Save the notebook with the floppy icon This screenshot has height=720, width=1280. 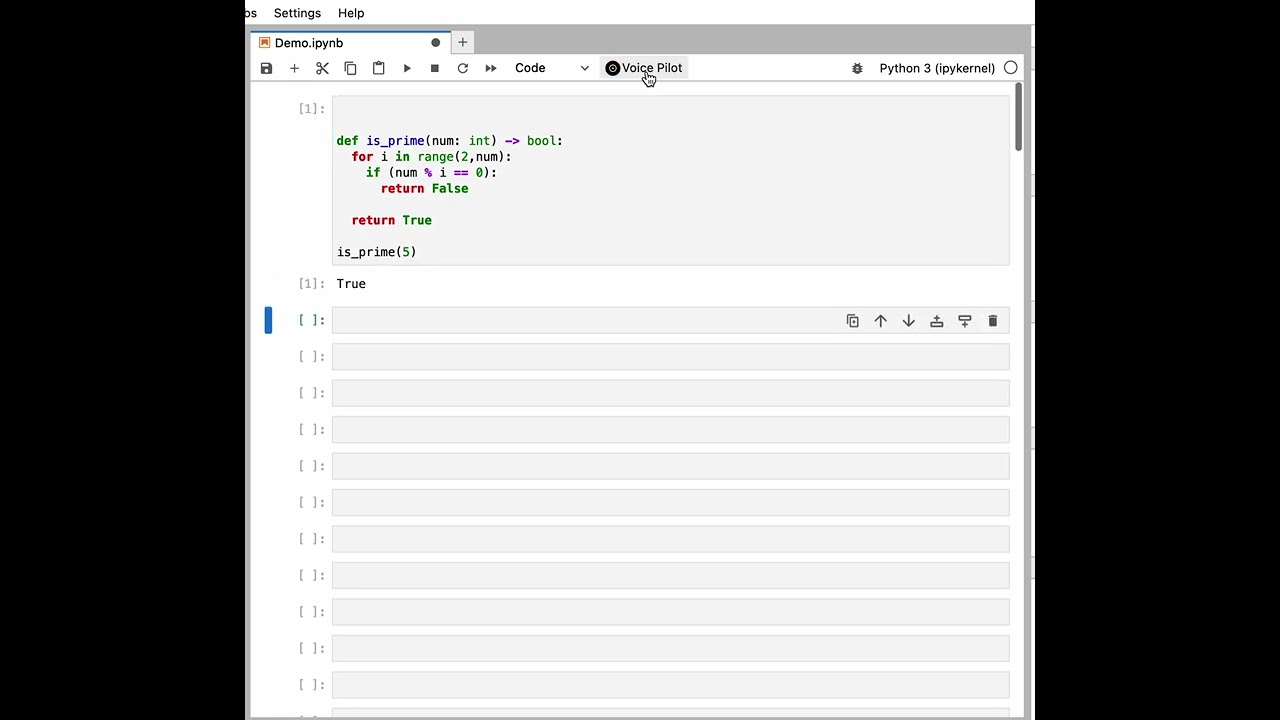click(266, 68)
